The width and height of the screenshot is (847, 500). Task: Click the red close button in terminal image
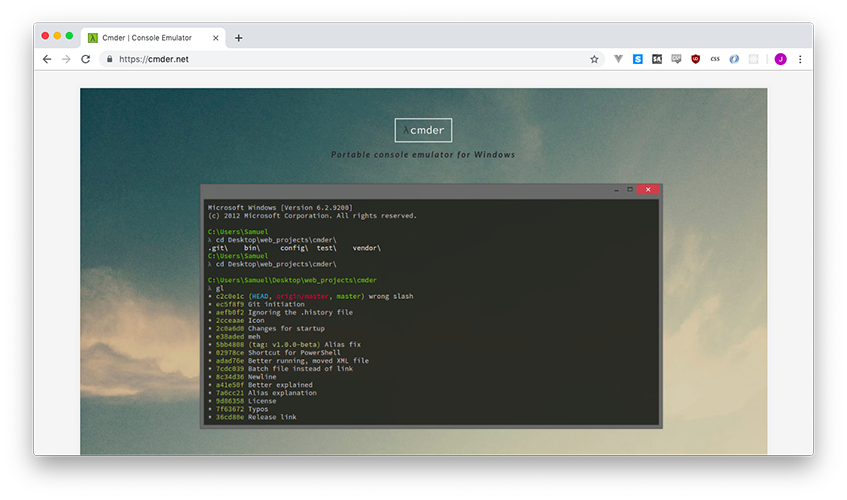pos(648,190)
